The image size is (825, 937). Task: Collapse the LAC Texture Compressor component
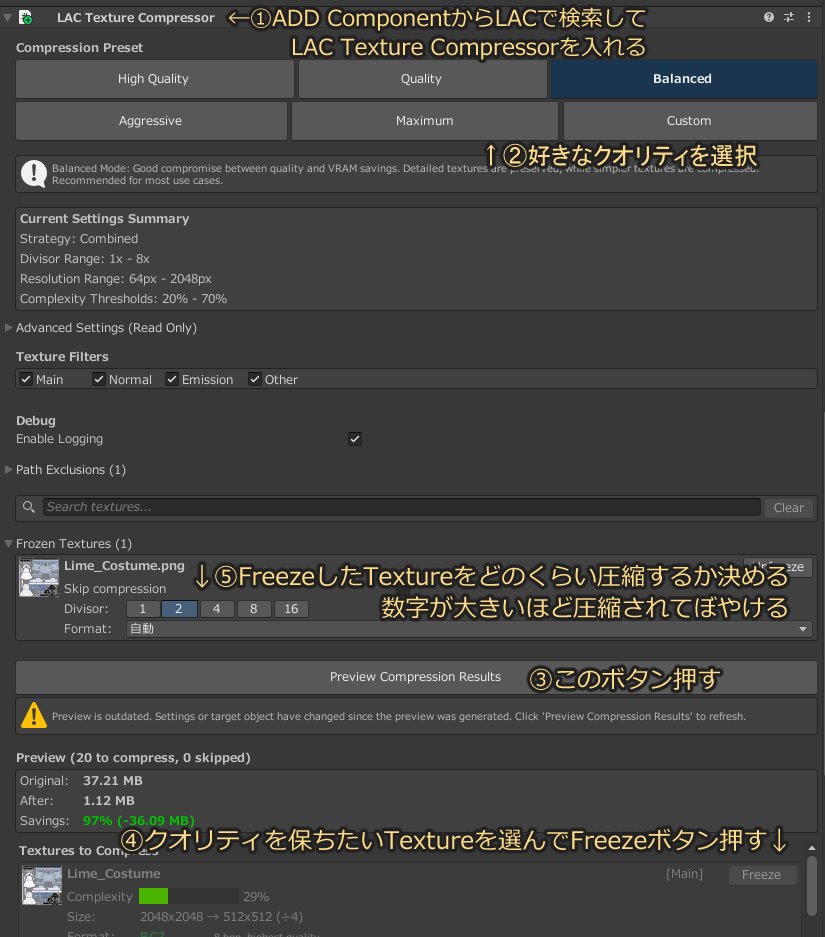pos(7,17)
